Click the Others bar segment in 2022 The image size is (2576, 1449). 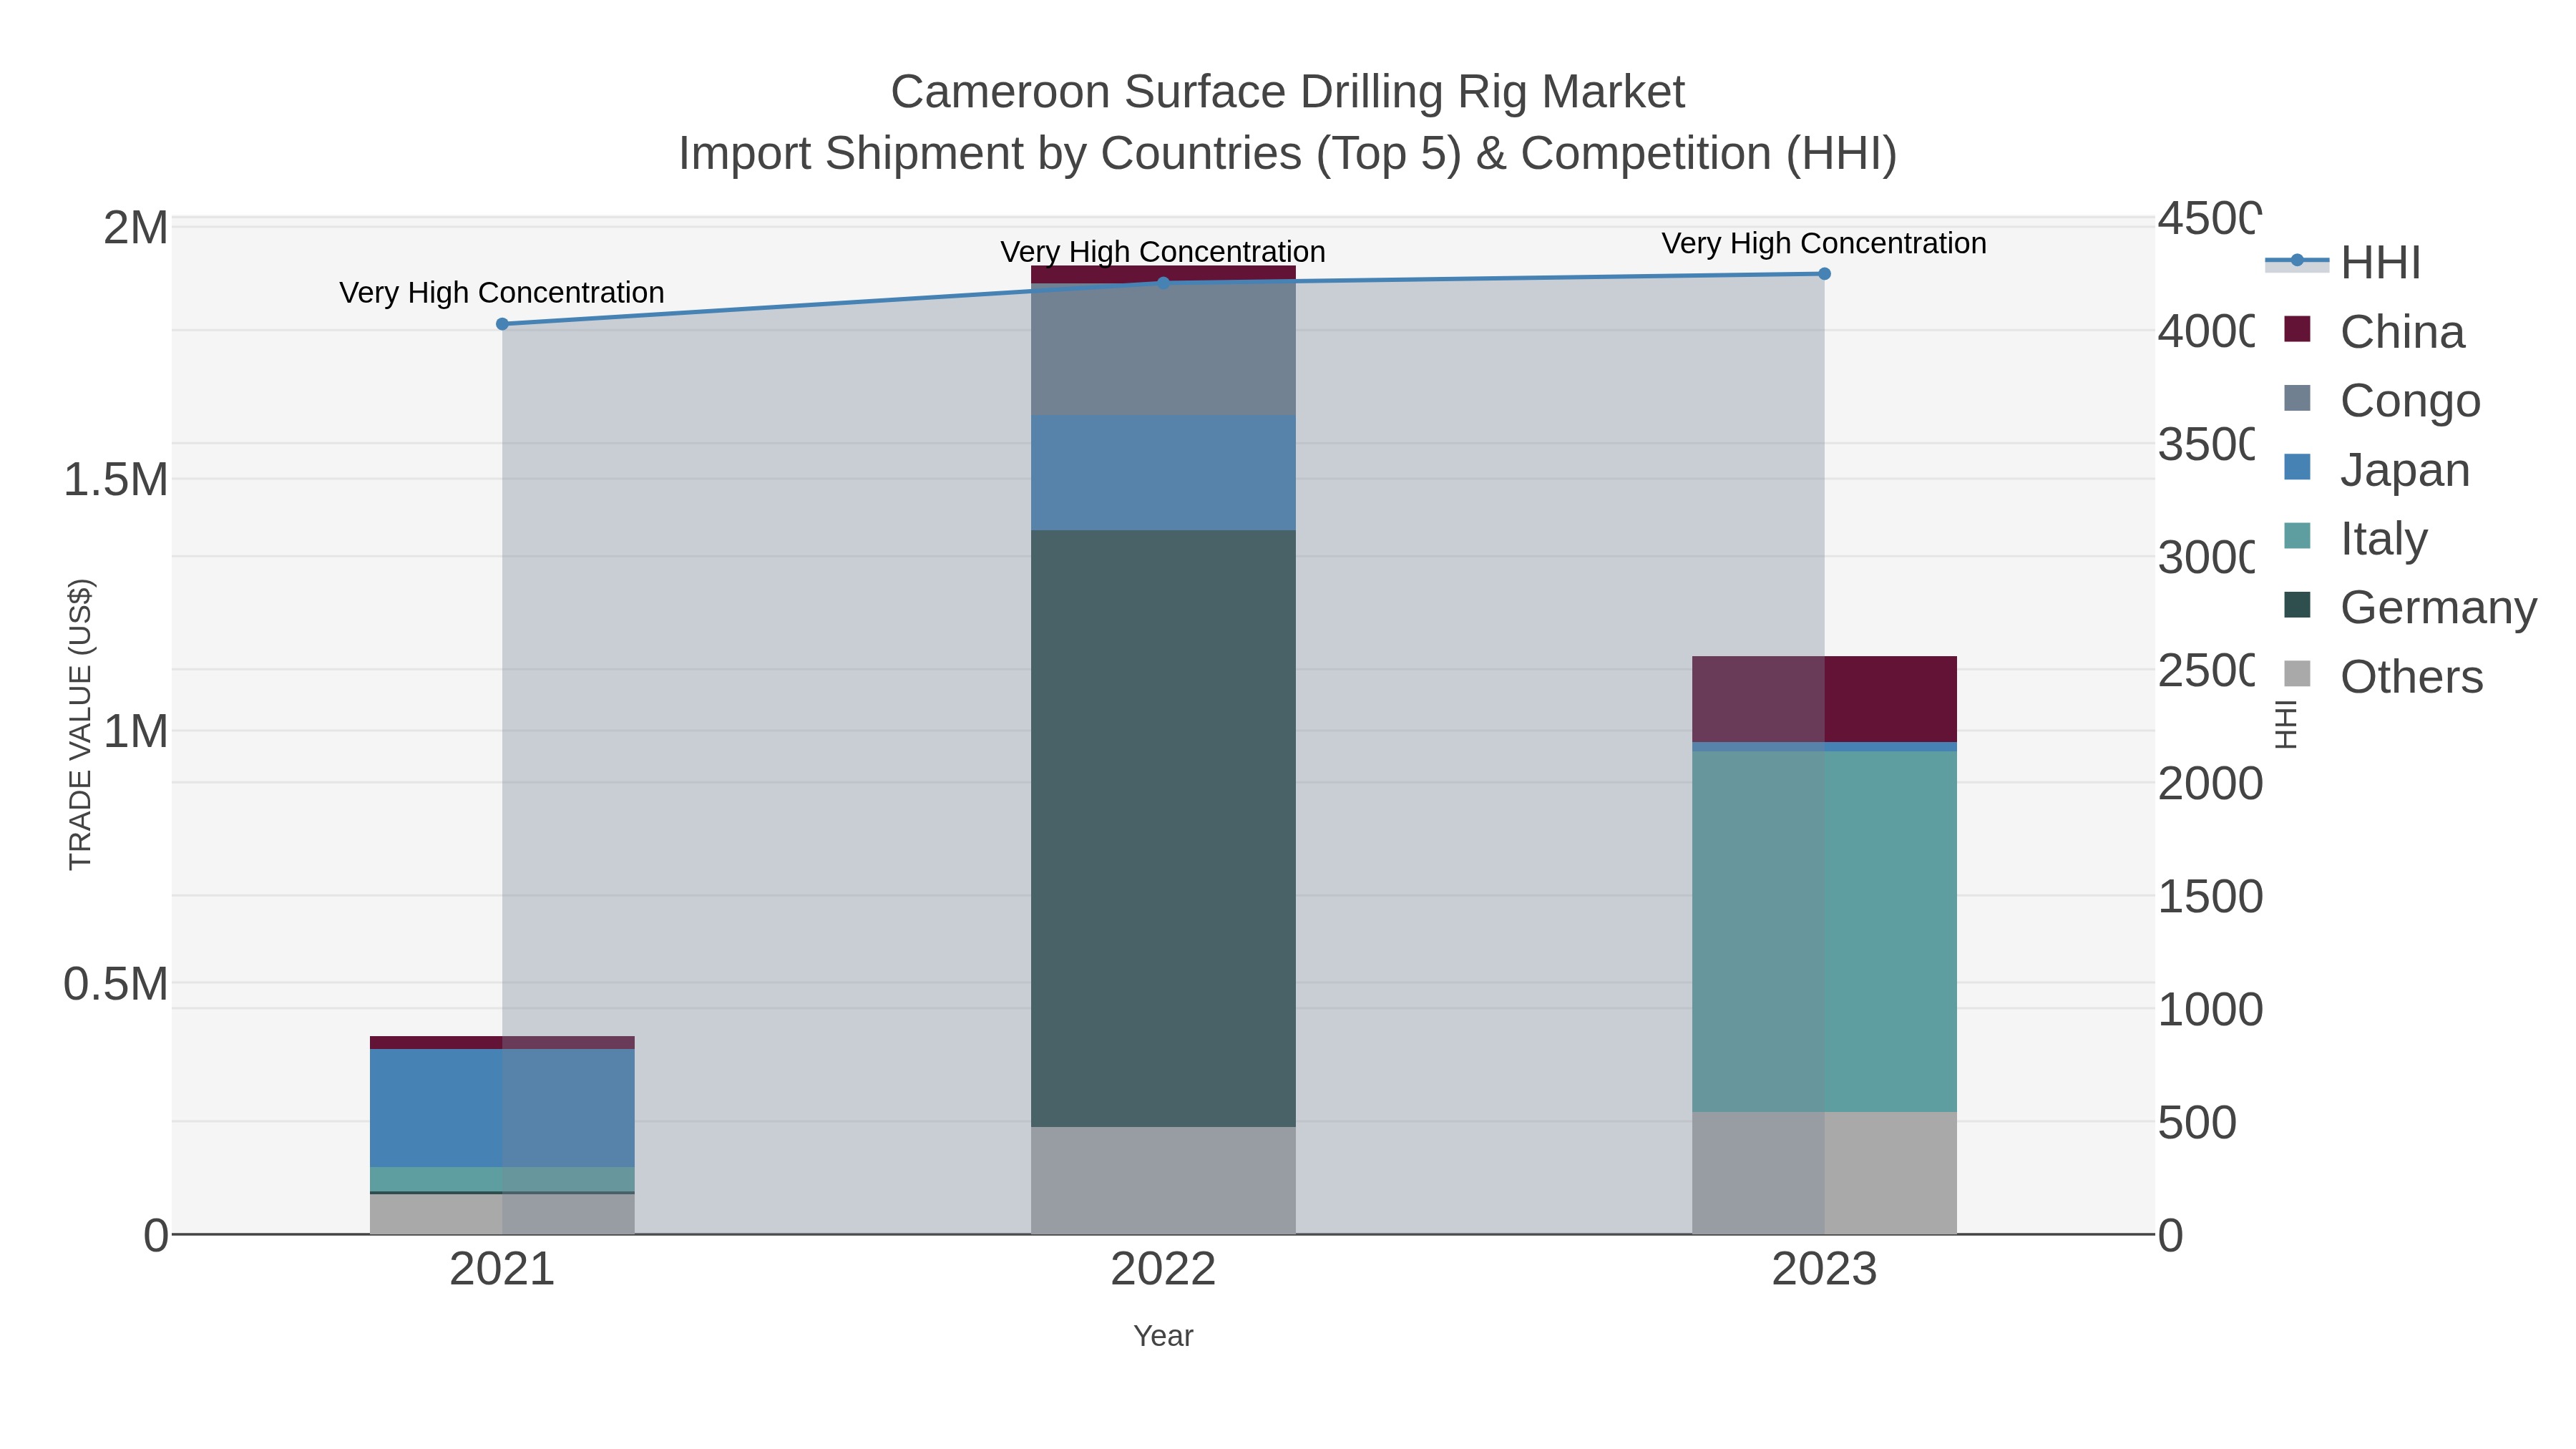[x=1163, y=1181]
